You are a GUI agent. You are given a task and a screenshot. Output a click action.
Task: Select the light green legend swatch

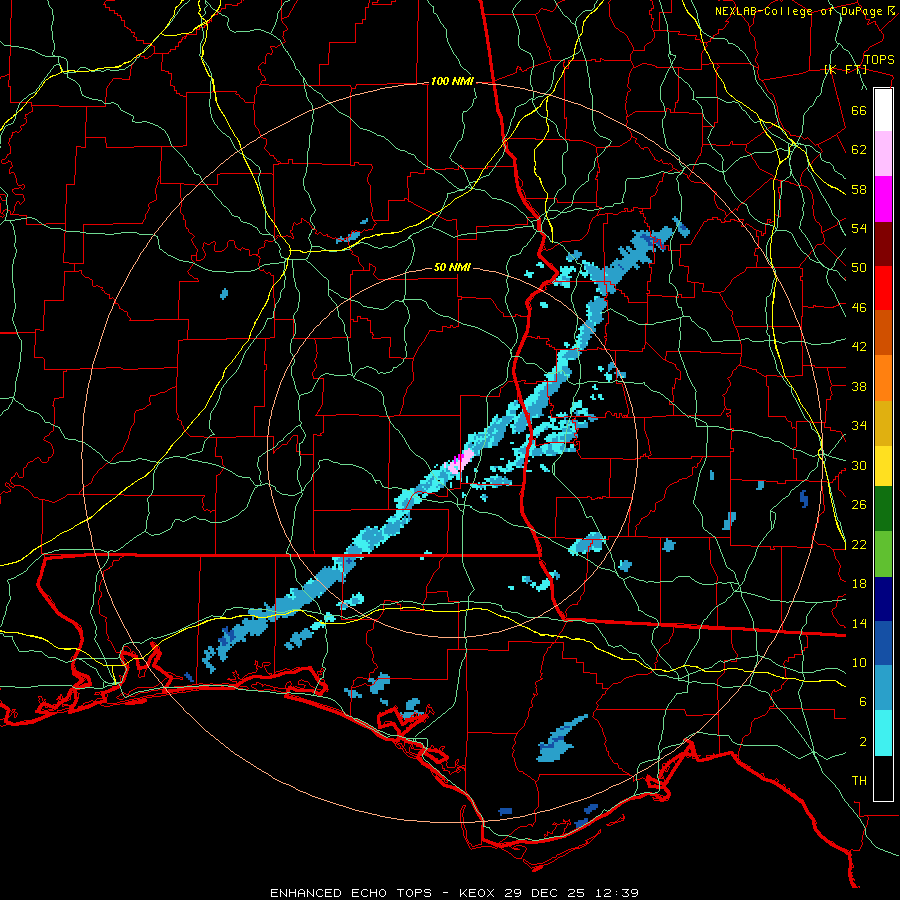point(883,554)
